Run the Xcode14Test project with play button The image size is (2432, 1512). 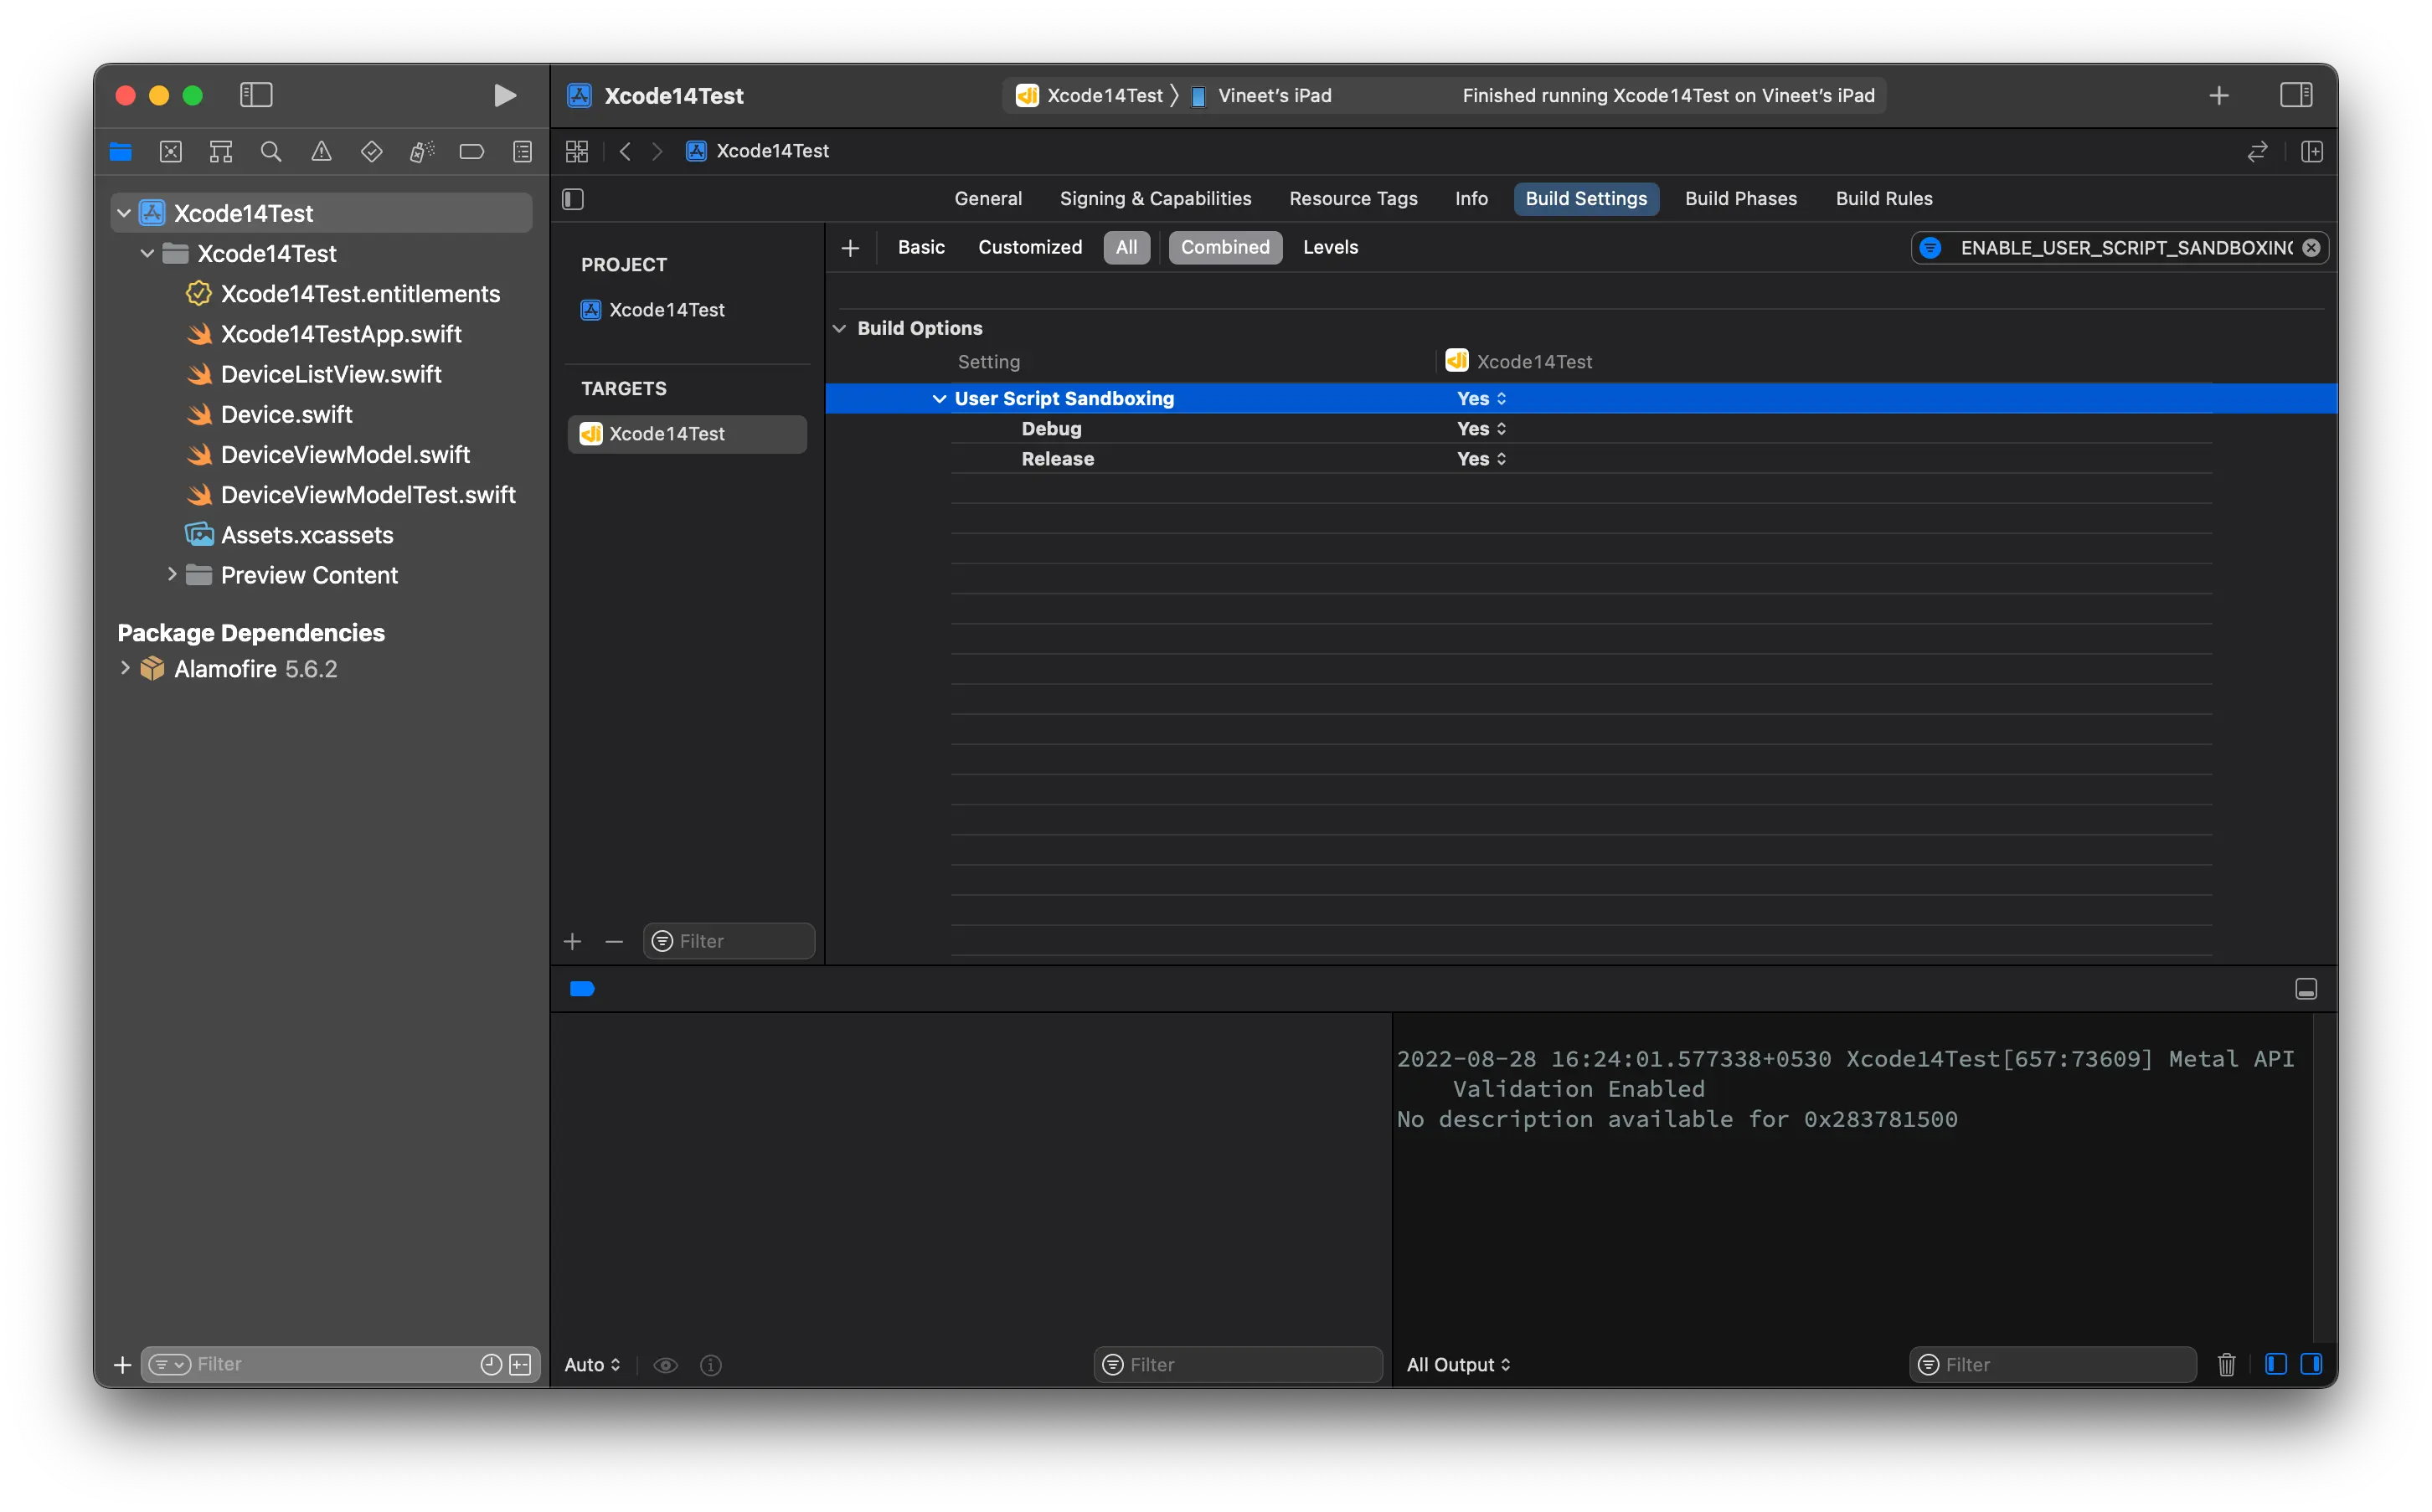click(505, 95)
